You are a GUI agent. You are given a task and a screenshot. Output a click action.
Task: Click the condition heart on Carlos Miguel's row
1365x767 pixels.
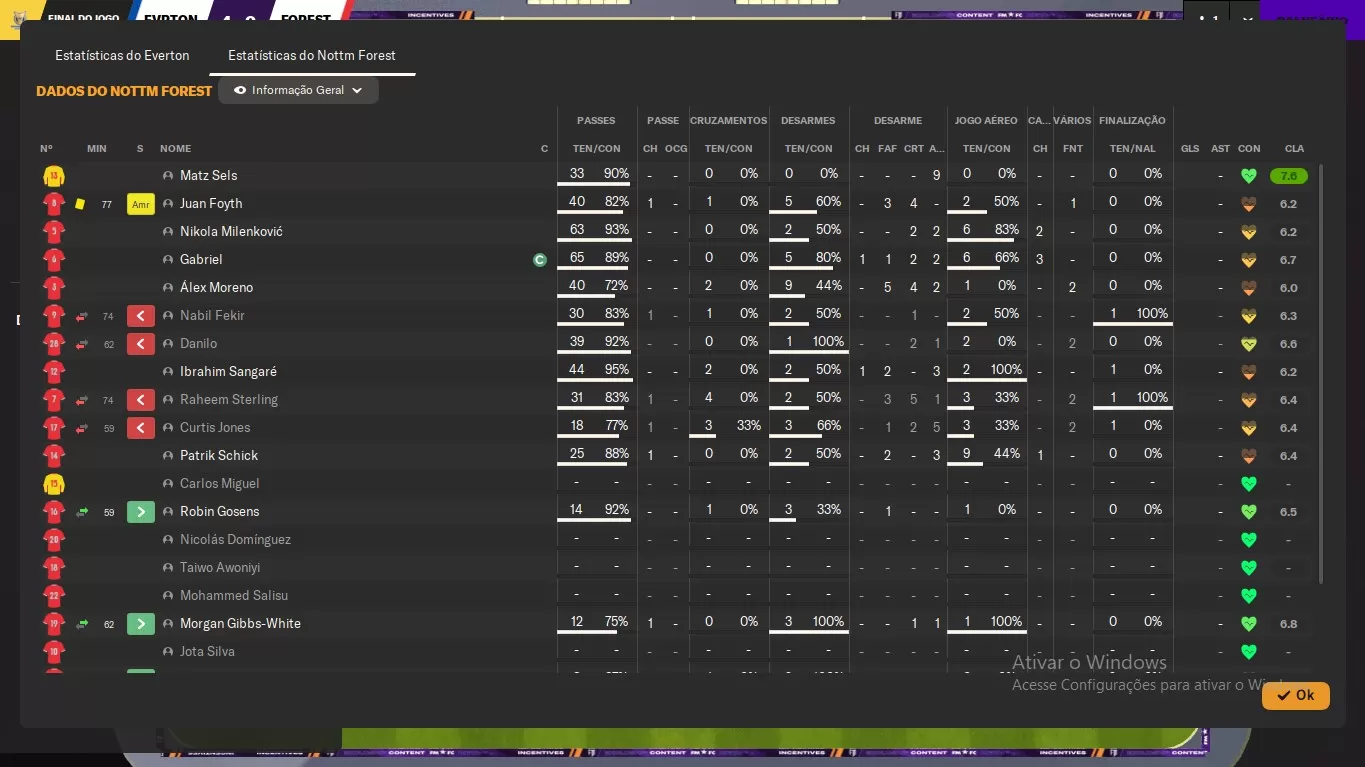coord(1248,484)
